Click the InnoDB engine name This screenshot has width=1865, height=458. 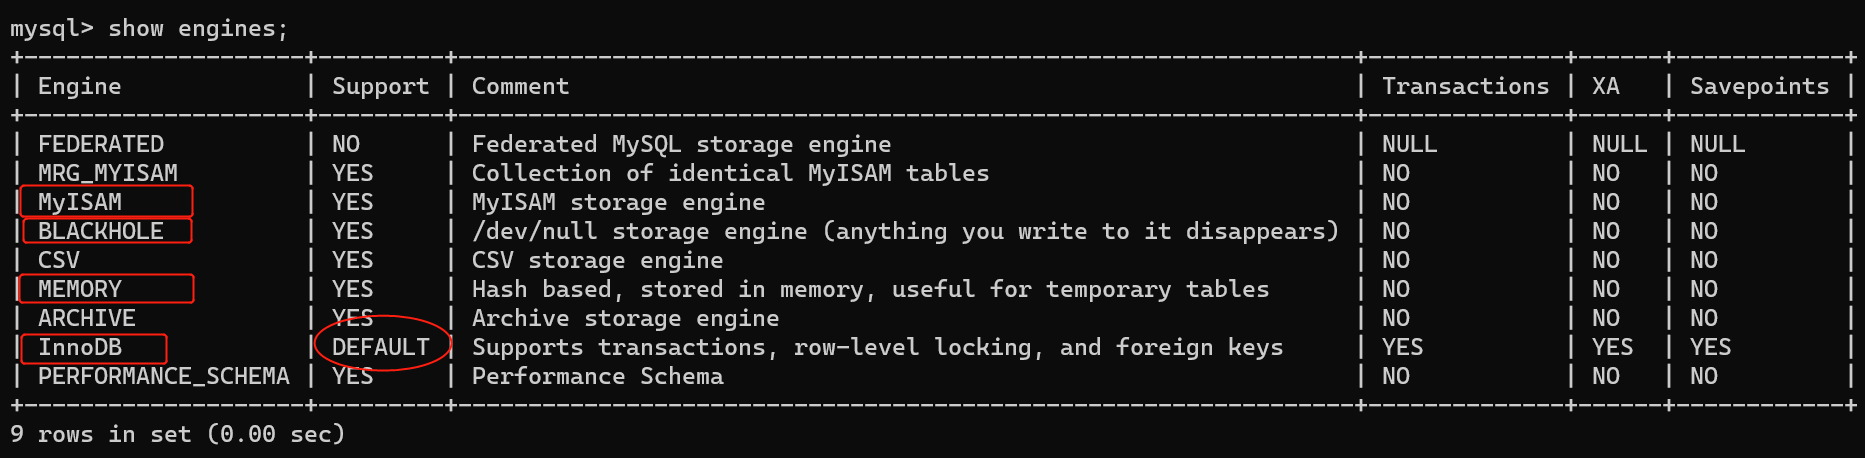click(x=80, y=348)
